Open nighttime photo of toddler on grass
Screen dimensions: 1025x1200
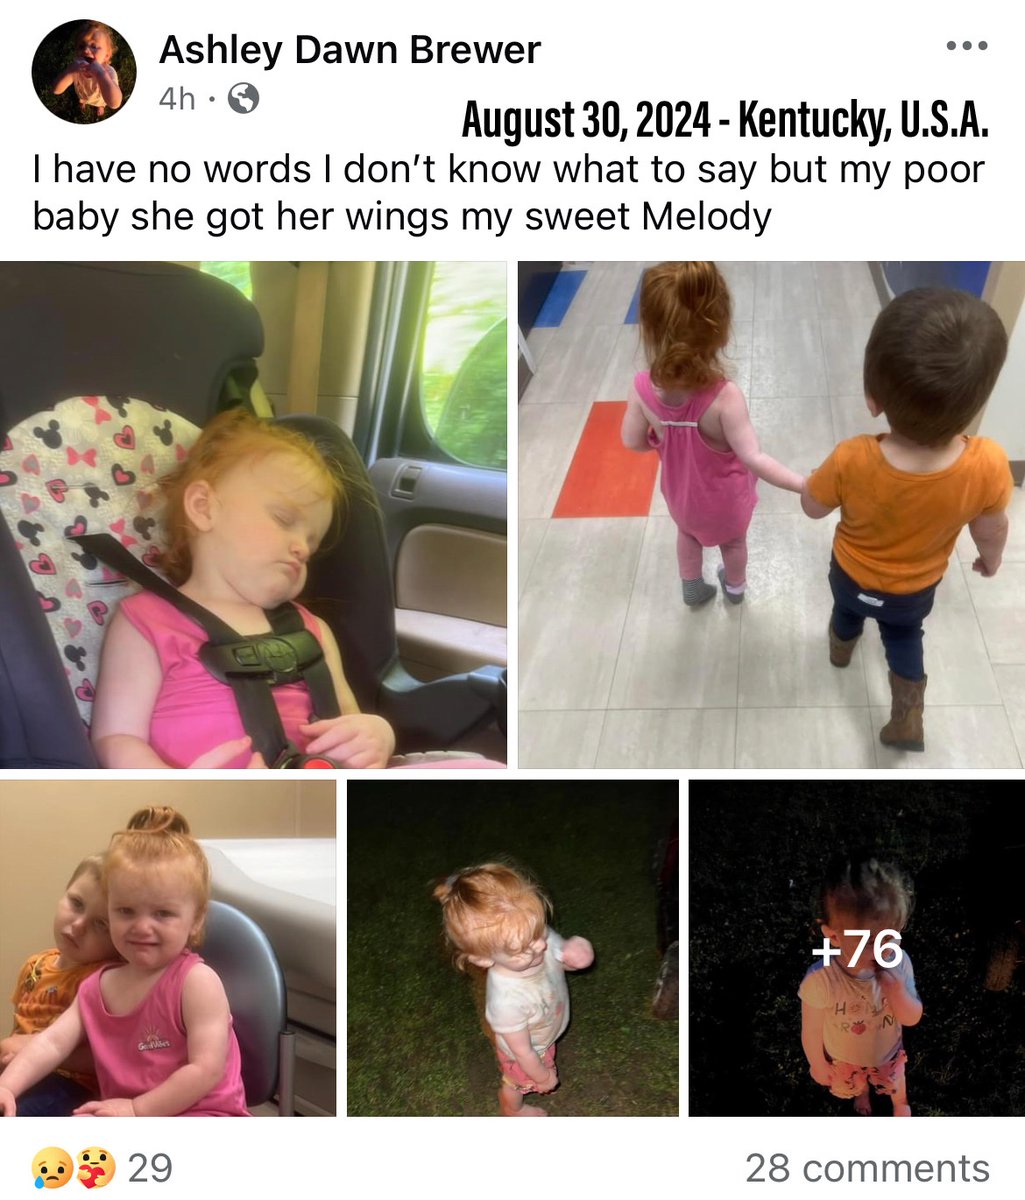513,948
